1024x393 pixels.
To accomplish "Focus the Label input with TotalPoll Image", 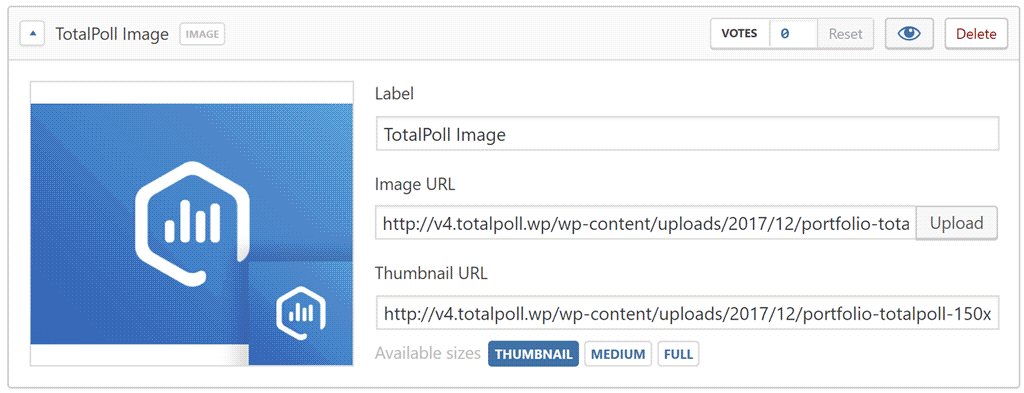I will [x=687, y=134].
